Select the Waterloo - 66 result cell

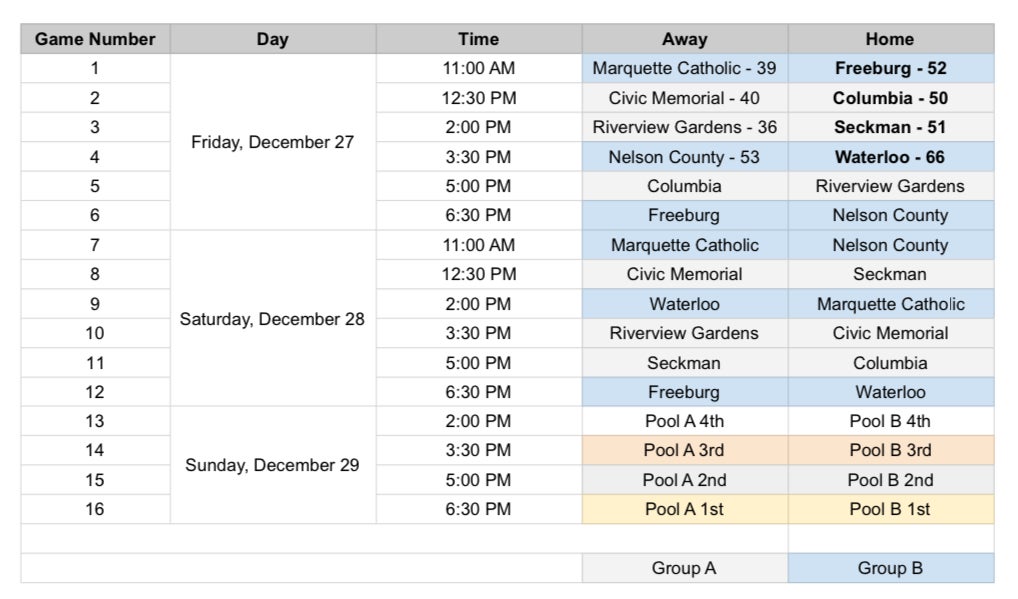(x=890, y=157)
